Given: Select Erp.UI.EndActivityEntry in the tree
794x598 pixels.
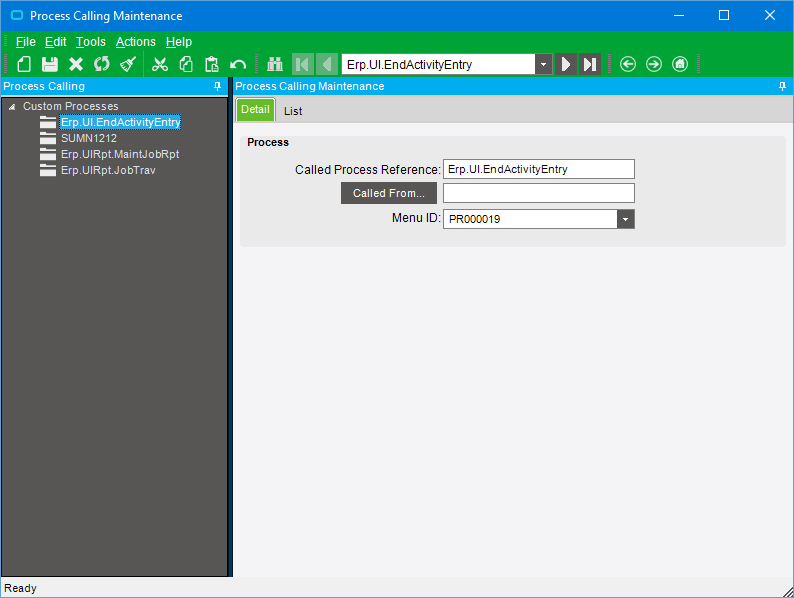Looking at the screenshot, I should tap(121, 122).
